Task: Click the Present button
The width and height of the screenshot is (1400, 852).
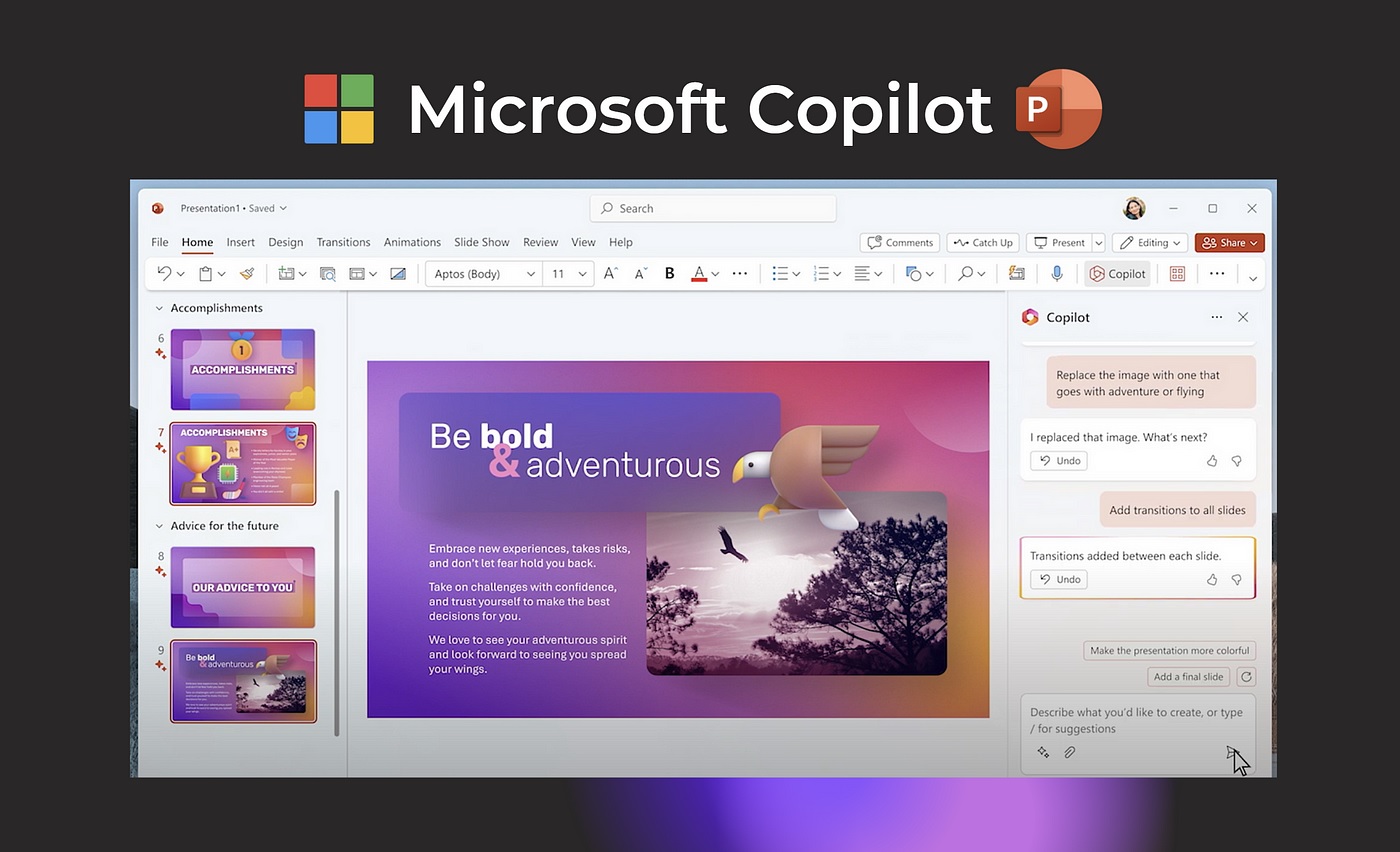Action: (1058, 242)
